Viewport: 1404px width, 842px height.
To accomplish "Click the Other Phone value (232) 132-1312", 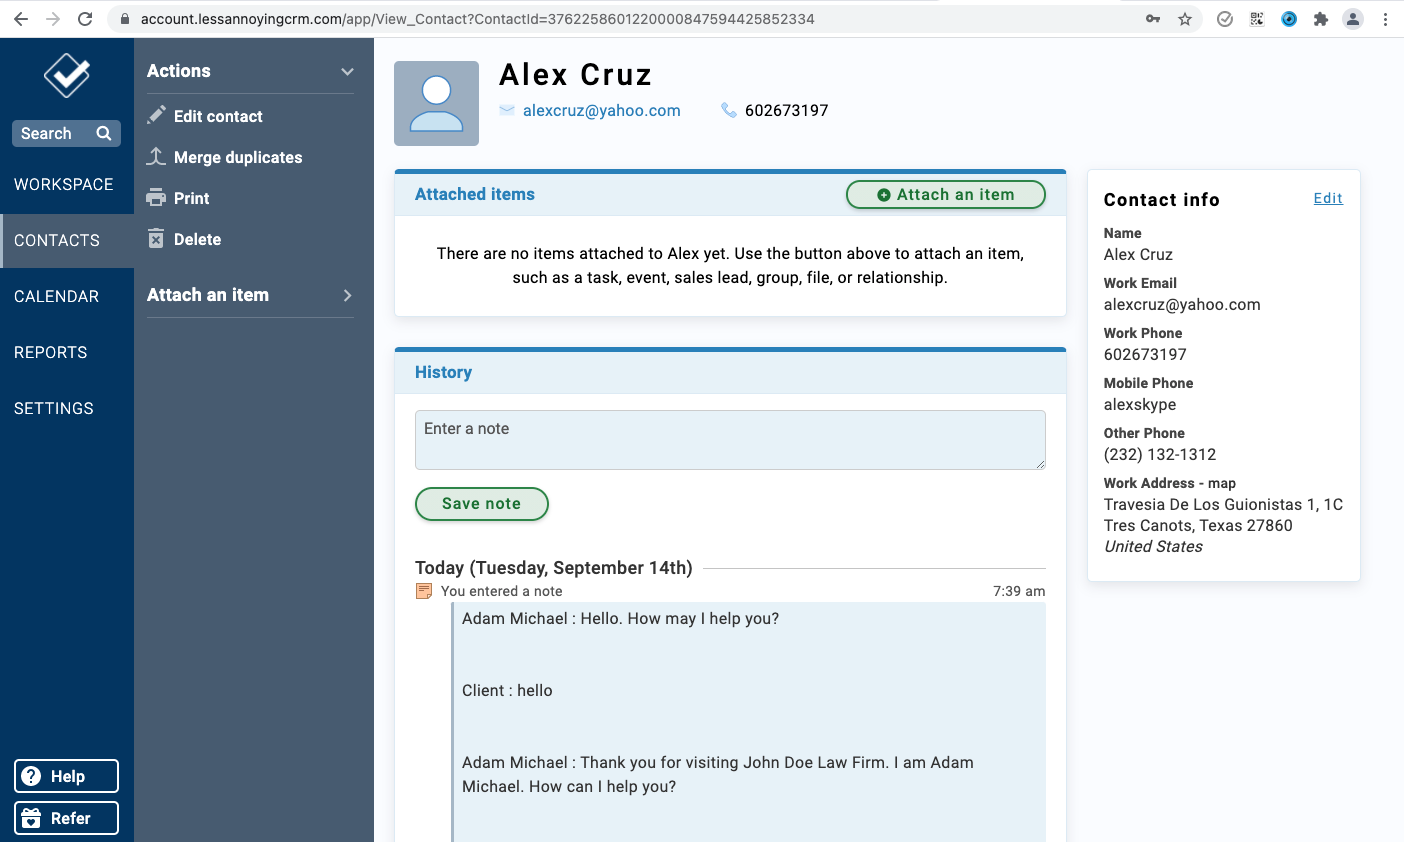I will coord(1160,454).
